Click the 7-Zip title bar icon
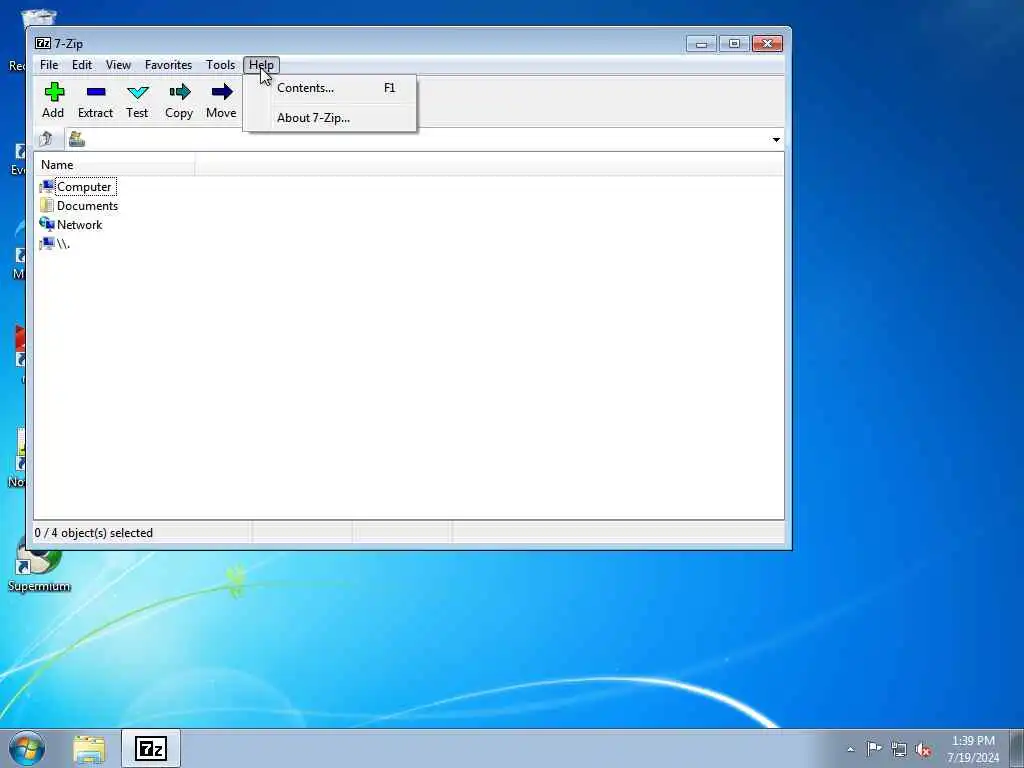Viewport: 1024px width, 768px height. 43,44
